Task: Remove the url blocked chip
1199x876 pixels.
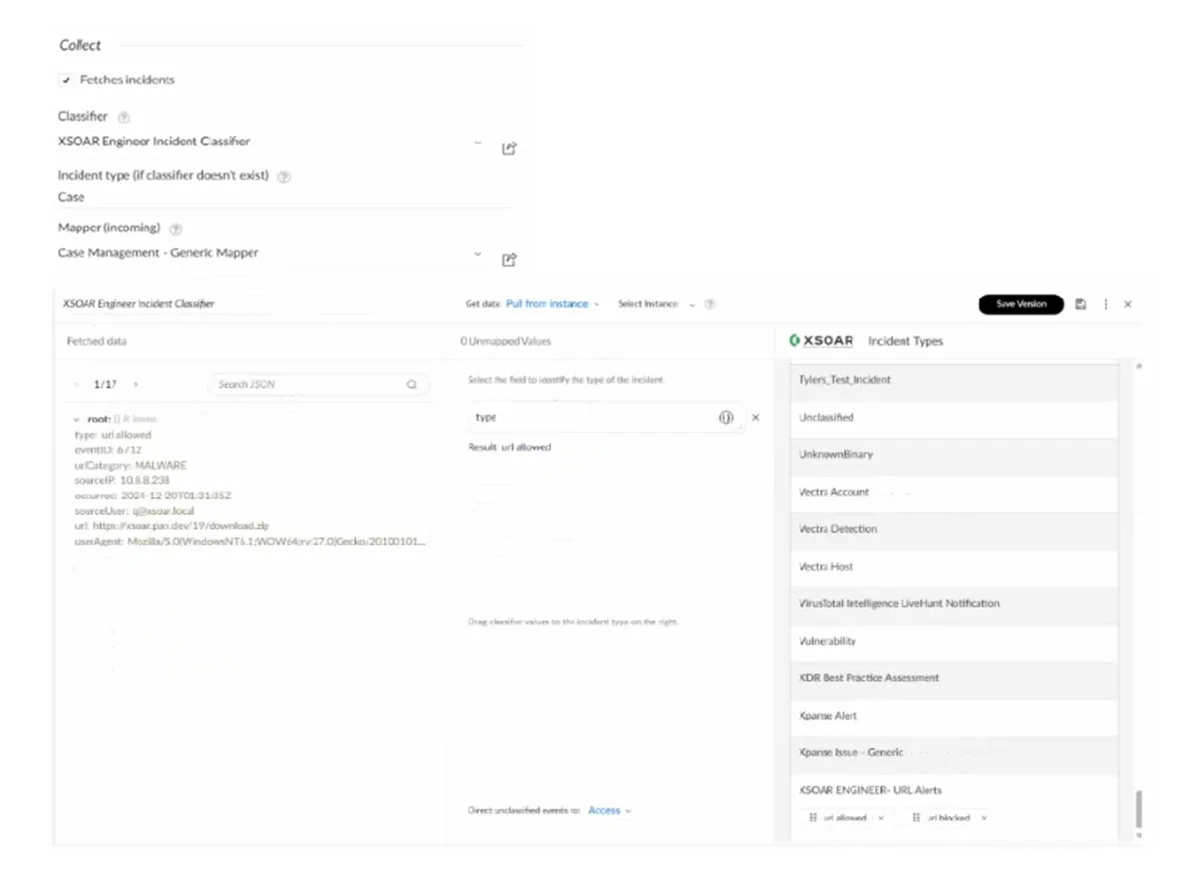Action: pos(984,818)
